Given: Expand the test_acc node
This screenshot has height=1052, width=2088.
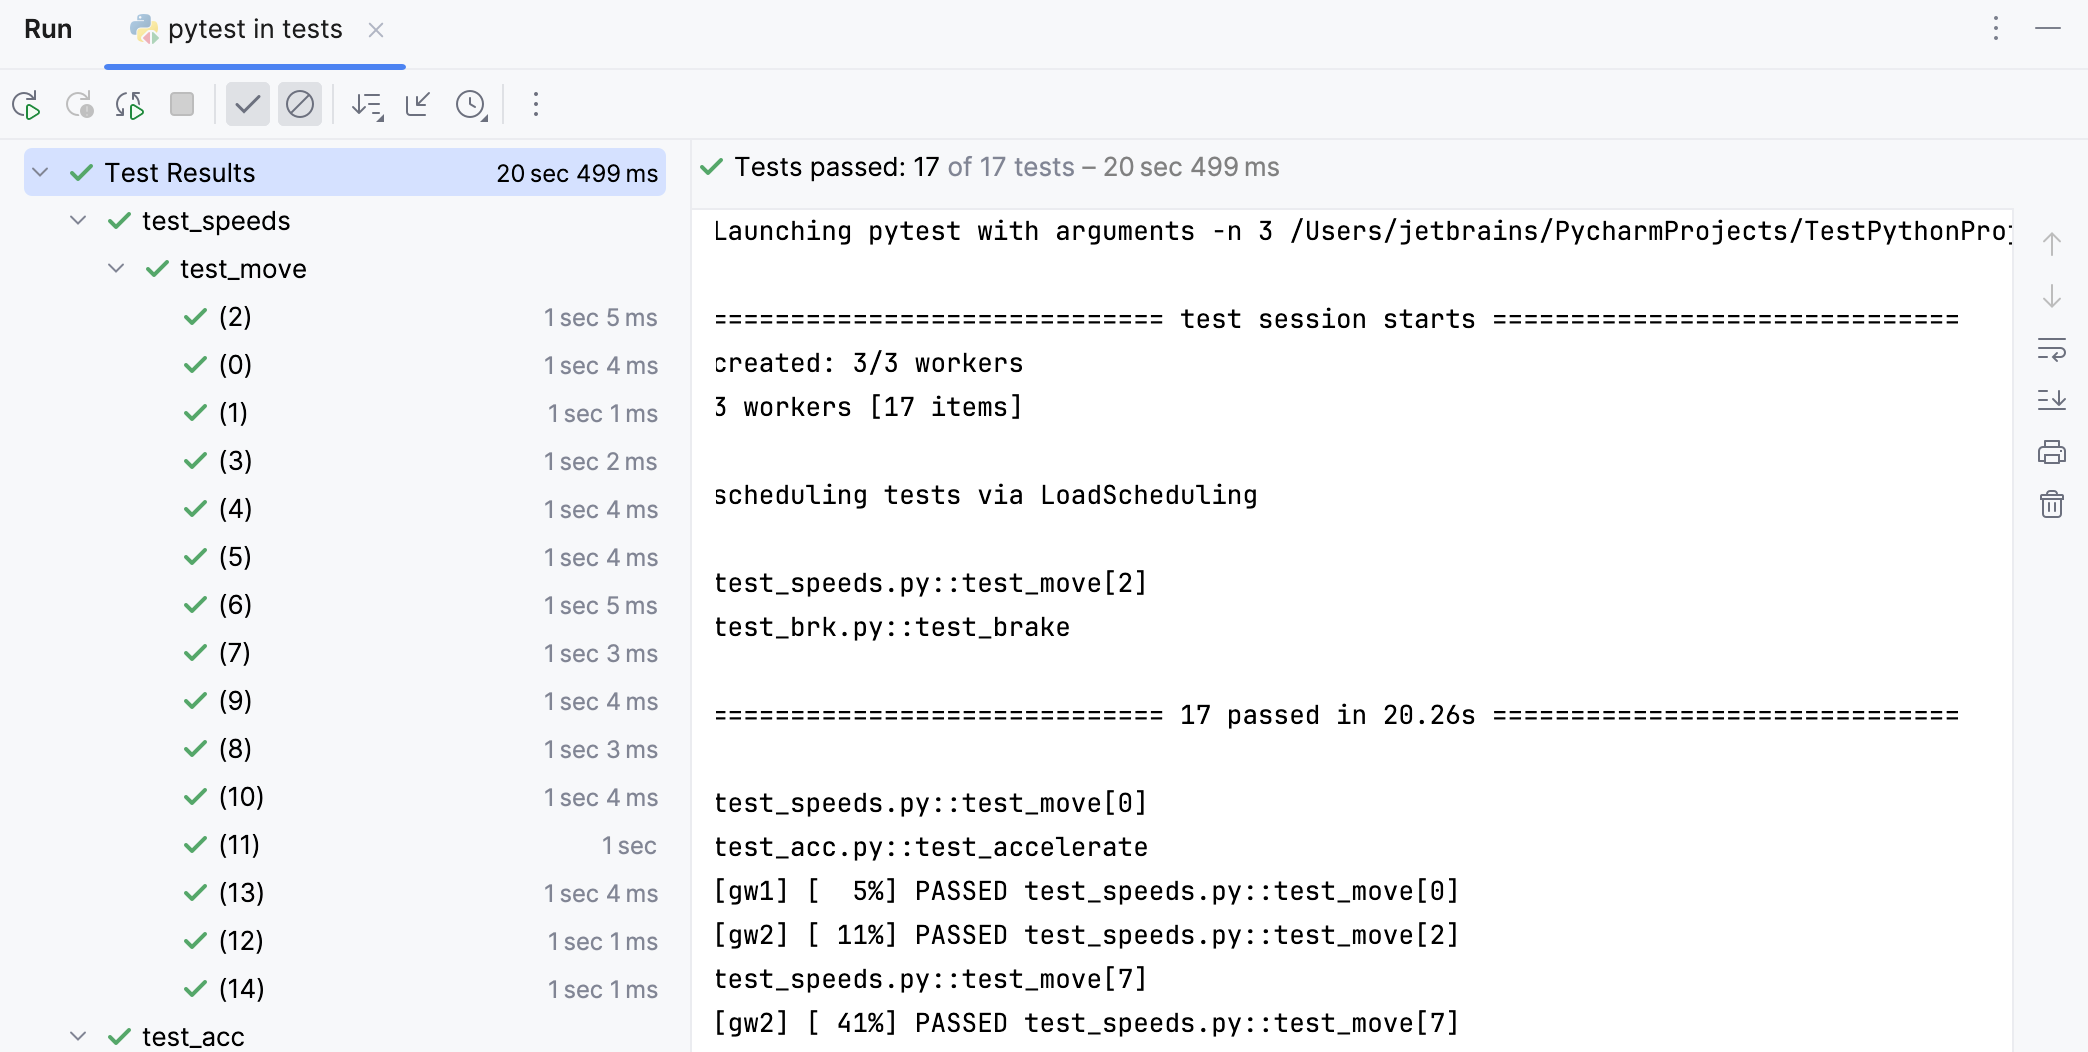Looking at the screenshot, I should point(78,1037).
